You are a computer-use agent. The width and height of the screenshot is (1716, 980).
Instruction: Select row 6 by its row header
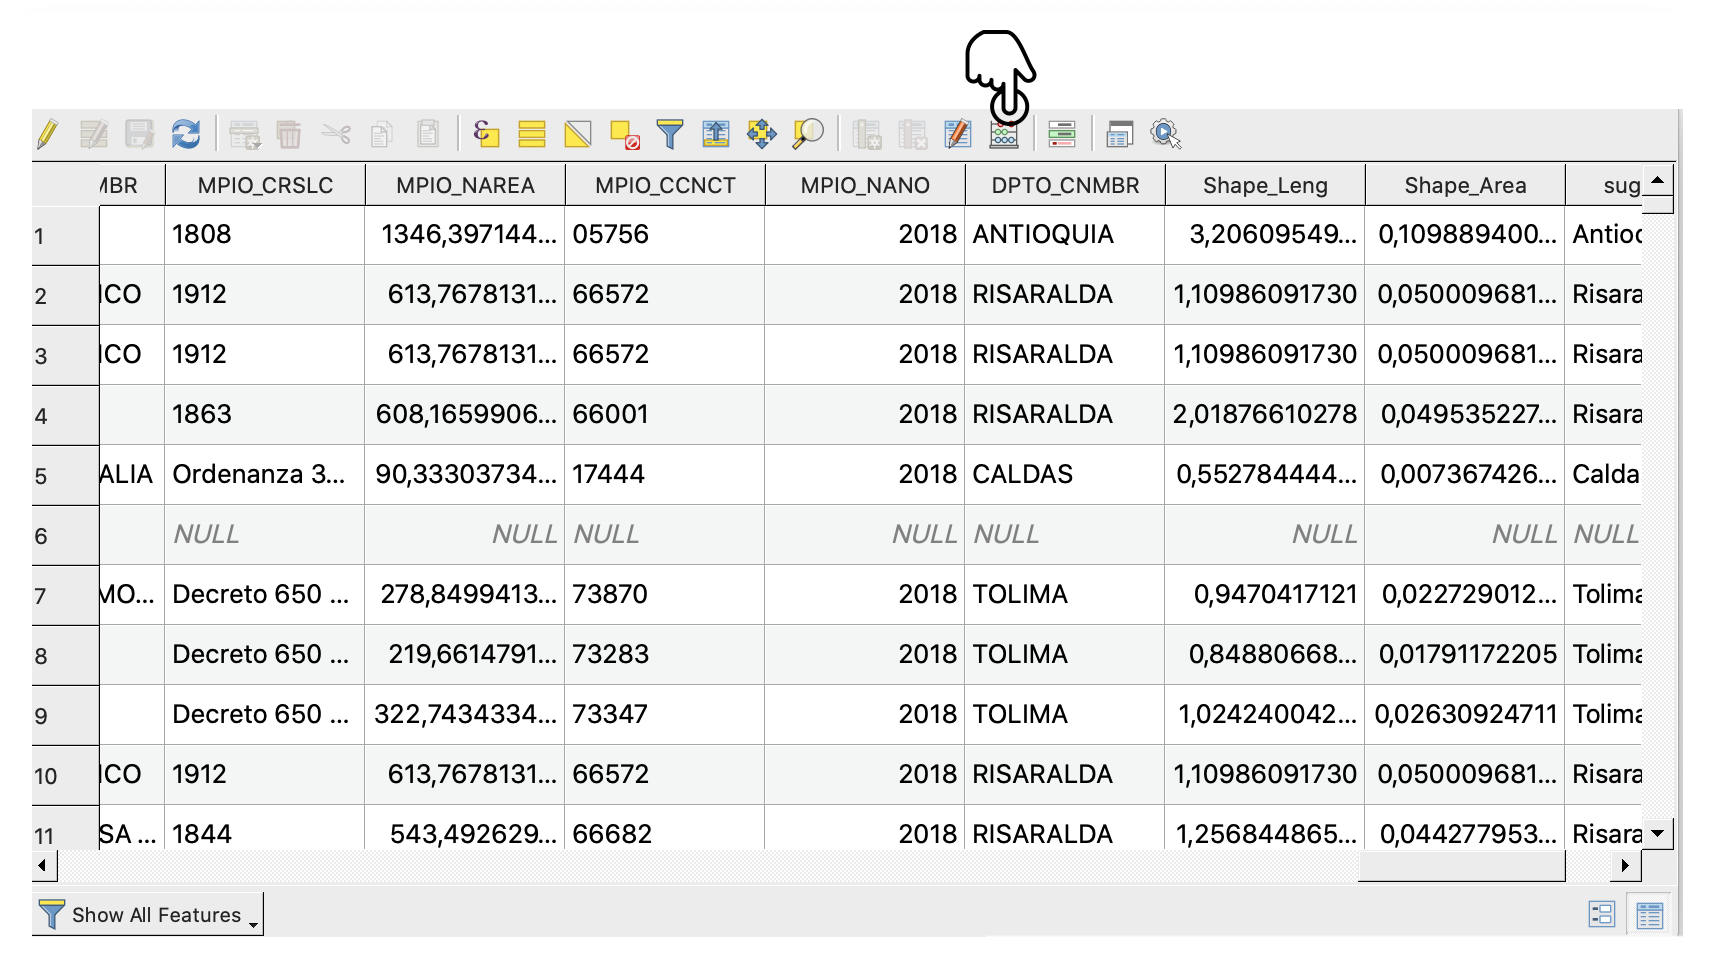pos(66,536)
